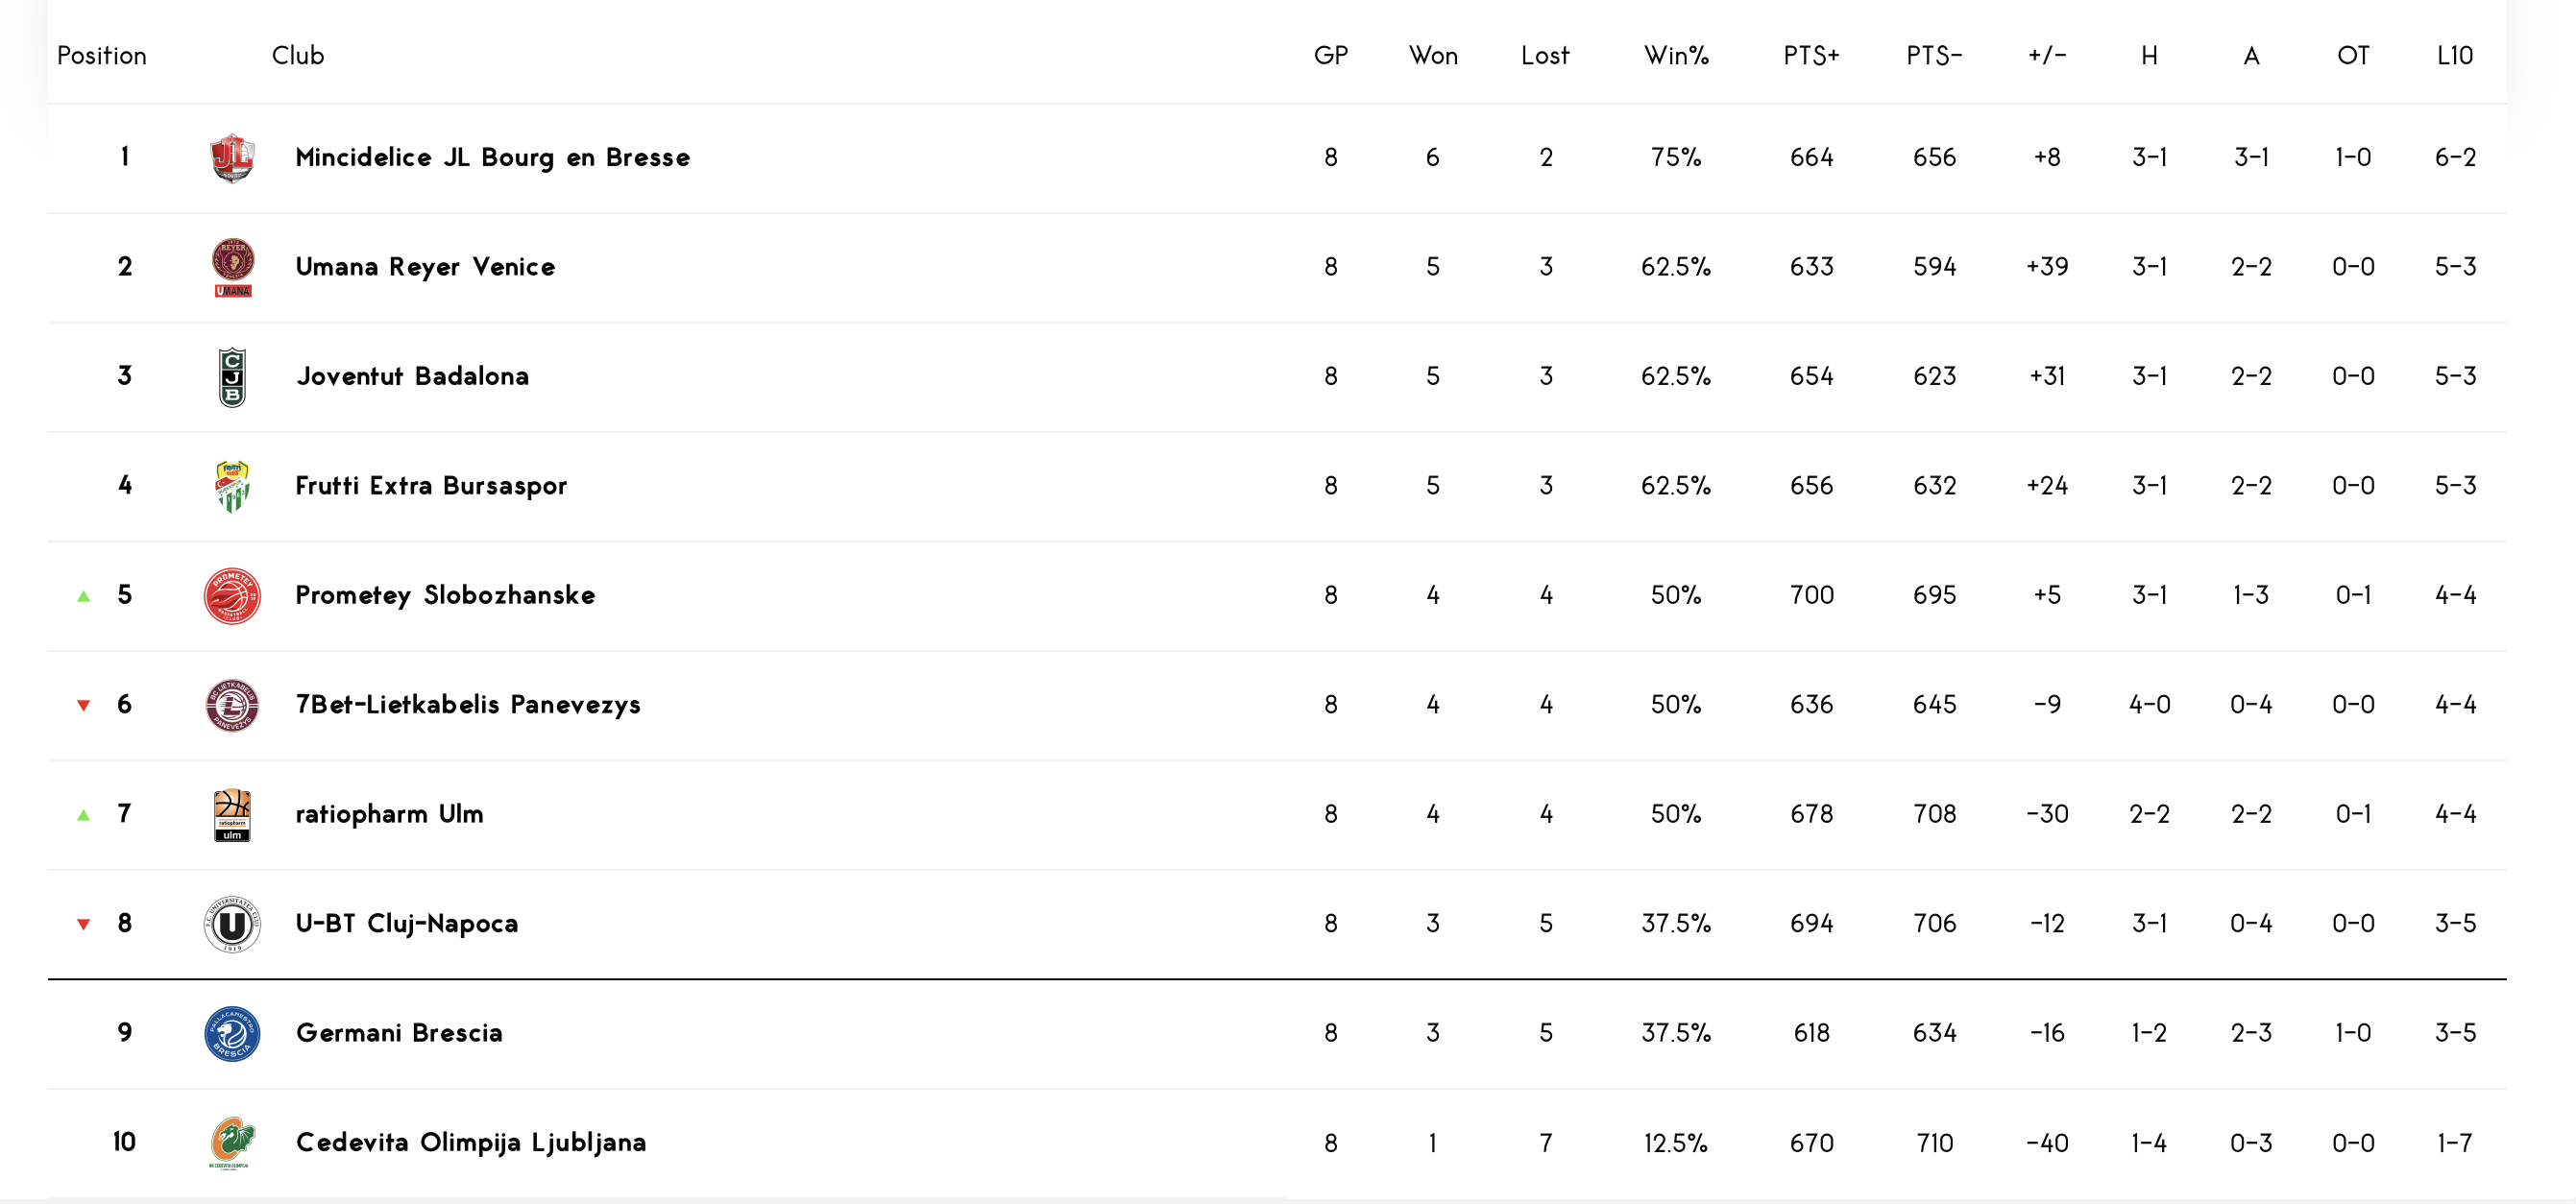Screen dimensions: 2576x1204
Task: Select the ratiopharm Ulm basketball logo
Action: pos(232,815)
